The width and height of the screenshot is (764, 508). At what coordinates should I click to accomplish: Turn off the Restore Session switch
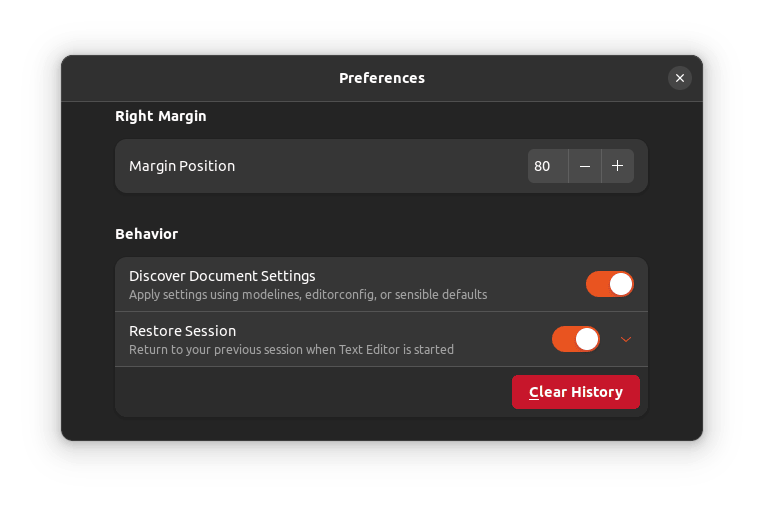(x=575, y=339)
